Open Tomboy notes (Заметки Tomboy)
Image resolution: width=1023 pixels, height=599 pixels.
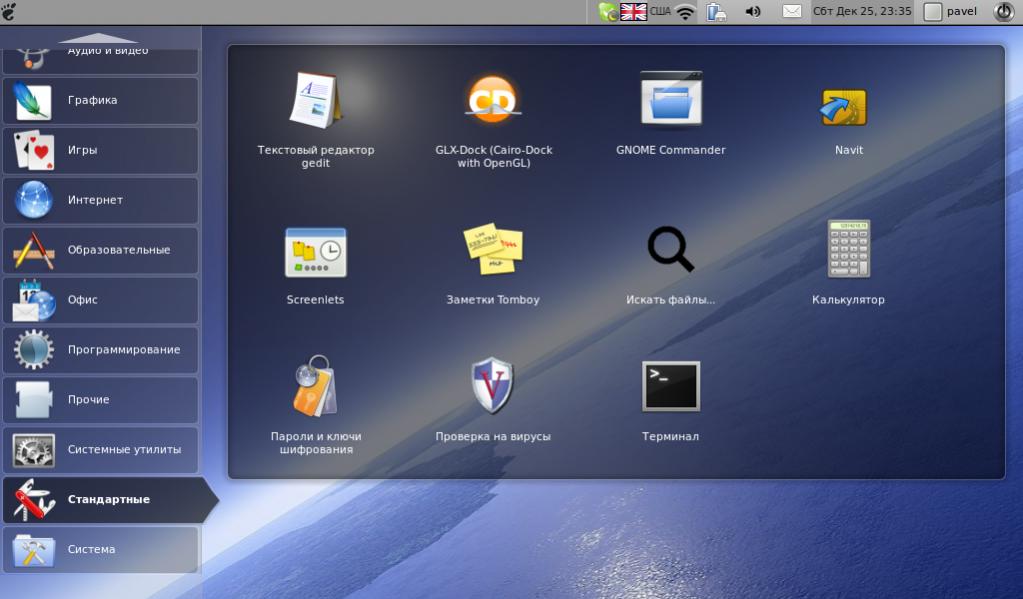coord(493,250)
